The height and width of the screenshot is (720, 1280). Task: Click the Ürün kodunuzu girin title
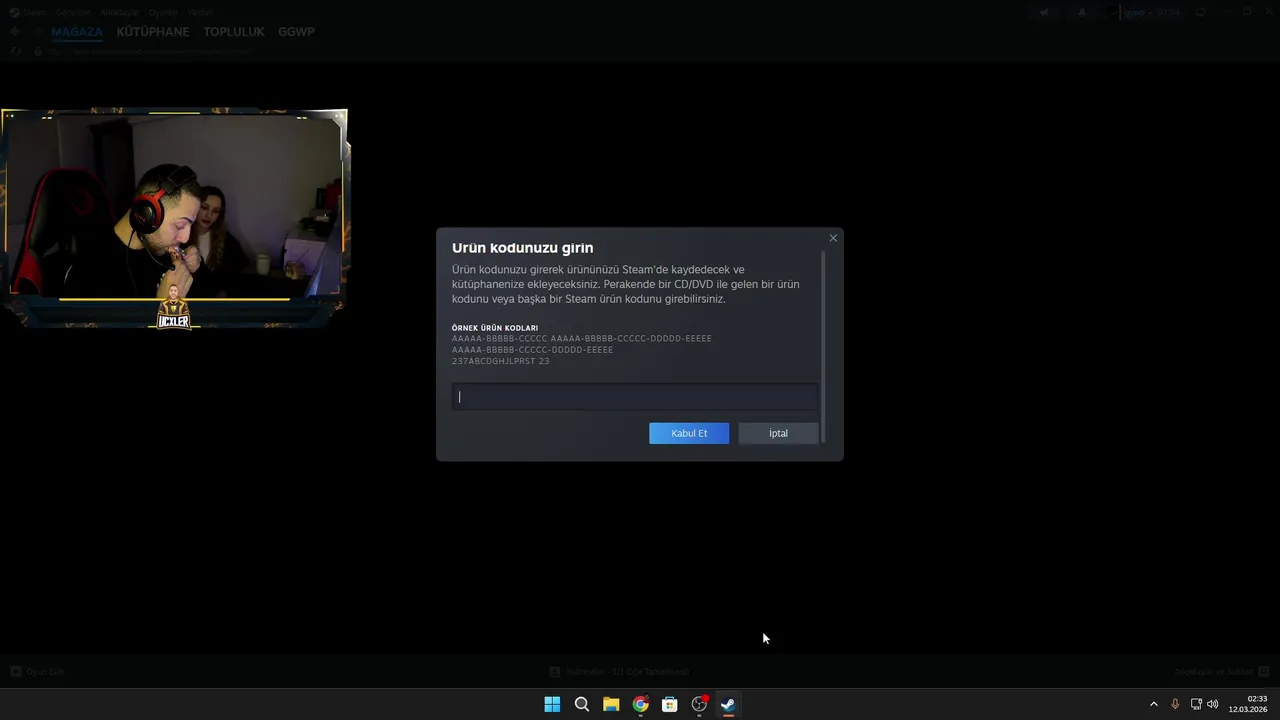523,248
